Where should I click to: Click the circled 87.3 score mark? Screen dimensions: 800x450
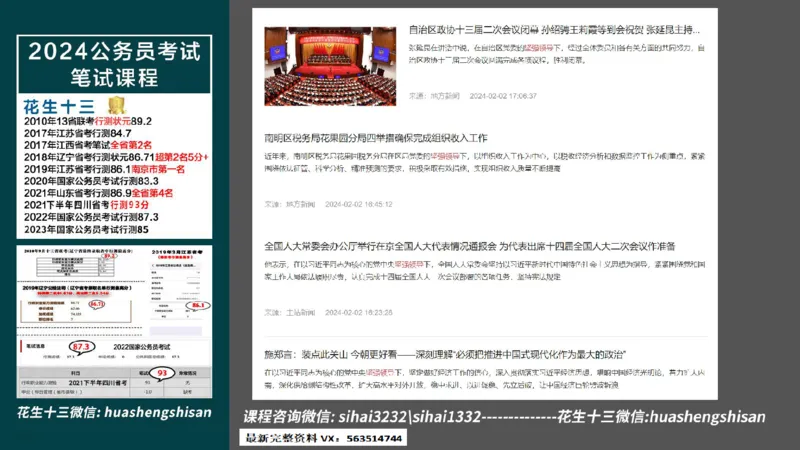(x=82, y=347)
